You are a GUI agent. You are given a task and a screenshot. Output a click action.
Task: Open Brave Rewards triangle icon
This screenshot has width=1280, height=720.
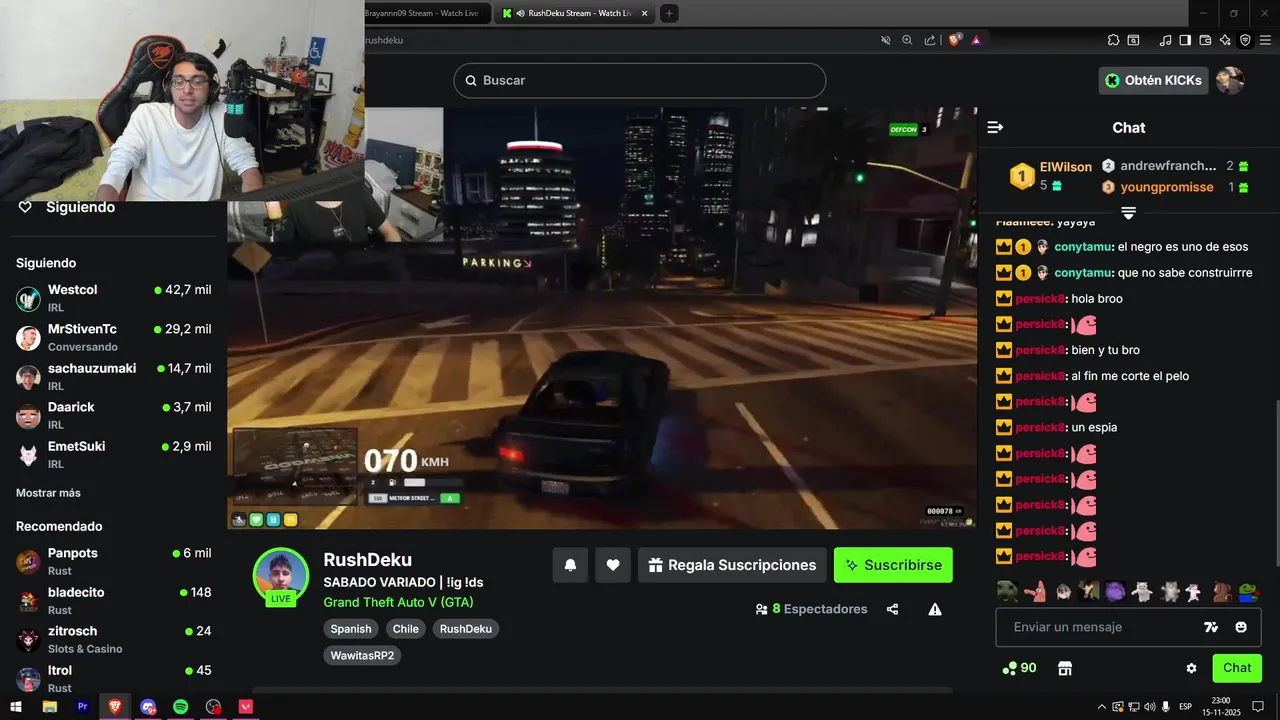976,40
